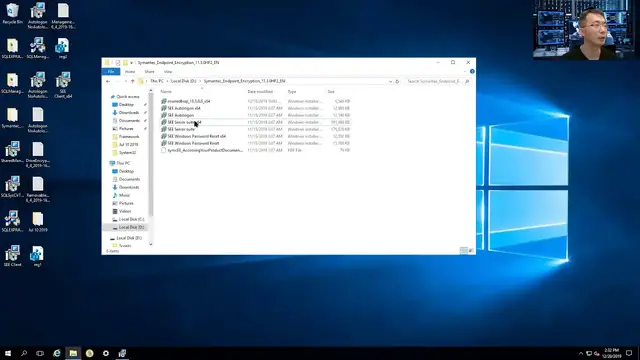Screen dimensions: 640x360
Task: Select the SEE Autologon file
Action: click(x=256, y=115)
